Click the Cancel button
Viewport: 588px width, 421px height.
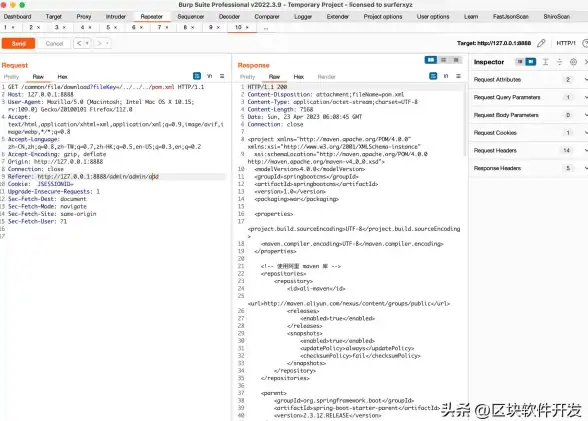54,43
